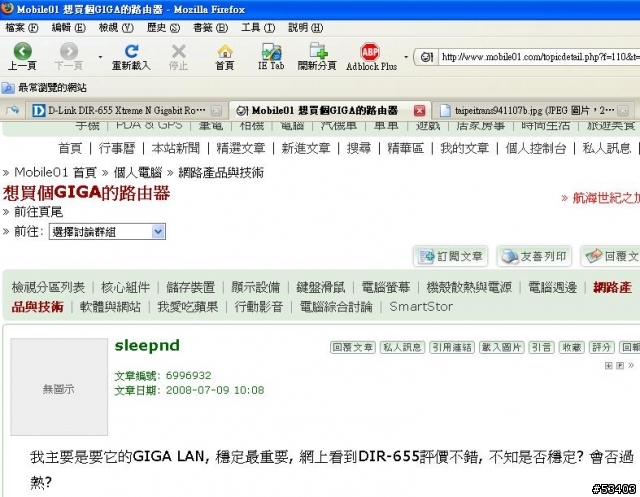This screenshot has width=640, height=497.
Task: Open the IE Tab toolbar icon
Action: 271,51
